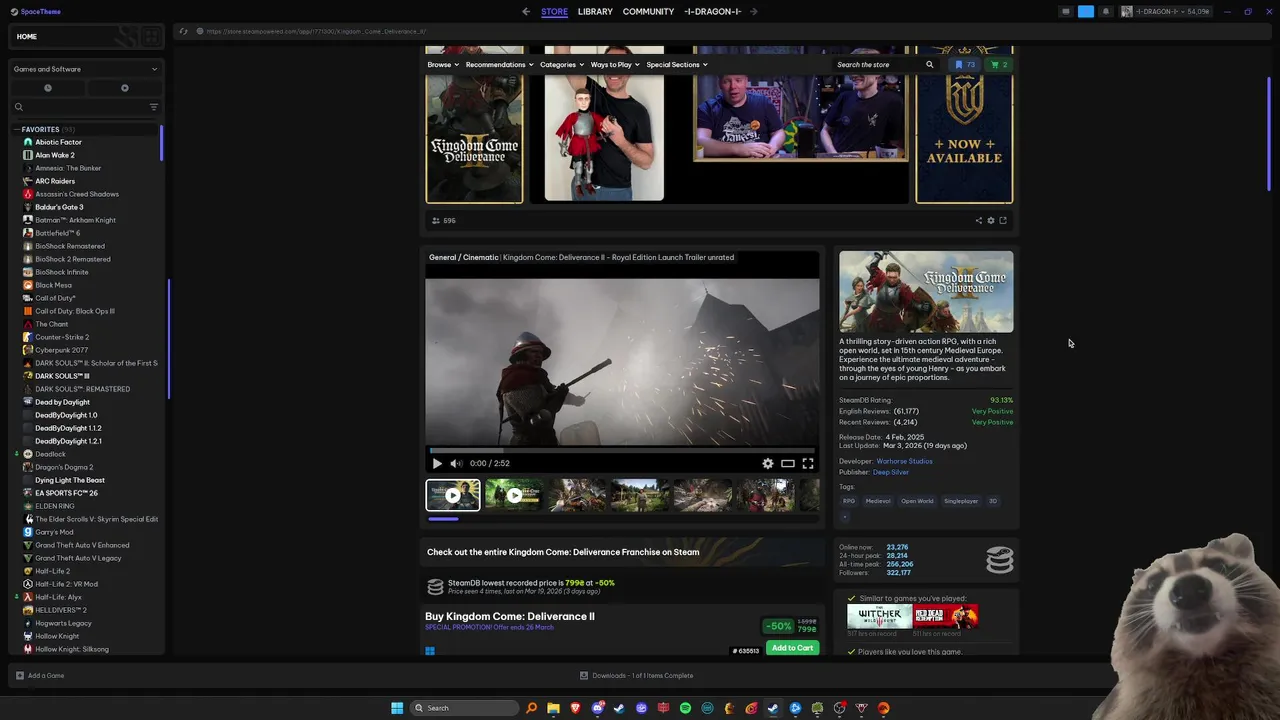The height and width of the screenshot is (720, 1280).
Task: Open the friends chat icon in title bar
Action: tap(1066, 11)
